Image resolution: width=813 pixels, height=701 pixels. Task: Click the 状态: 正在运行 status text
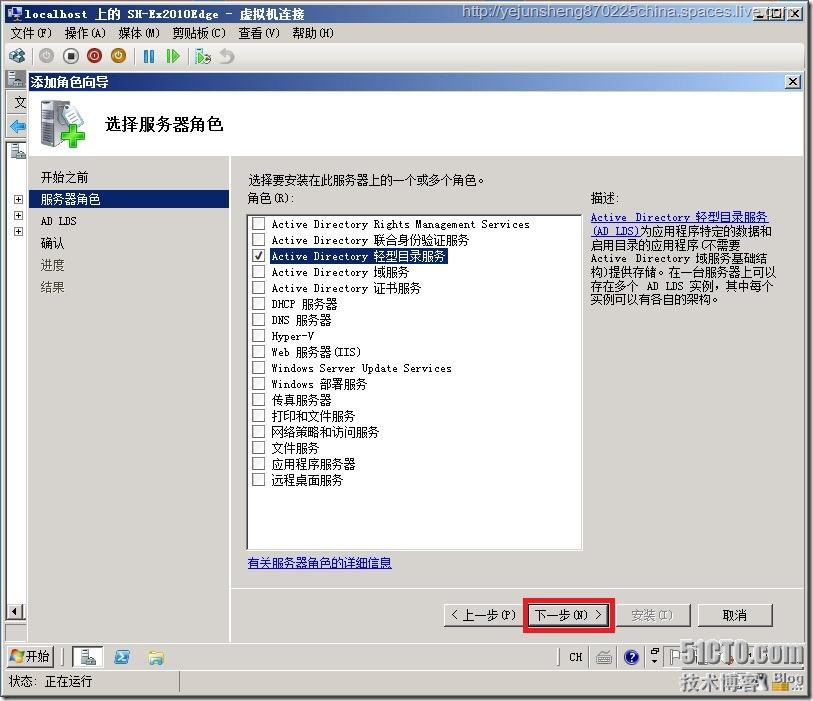[x=50, y=681]
